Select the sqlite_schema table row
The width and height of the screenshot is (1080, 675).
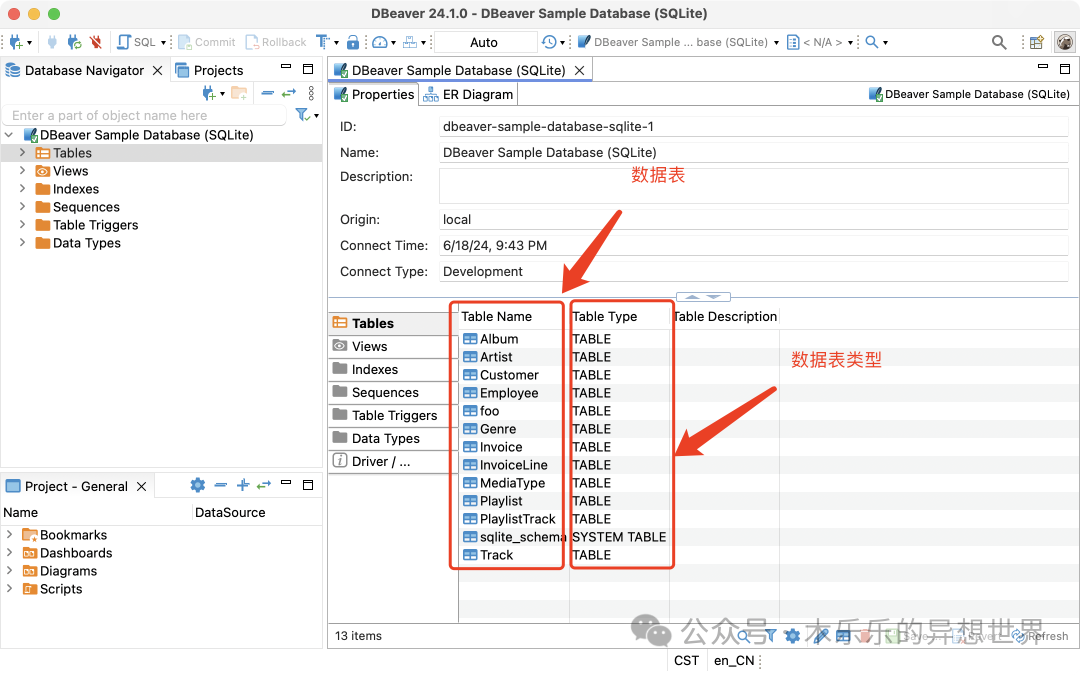[523, 537]
